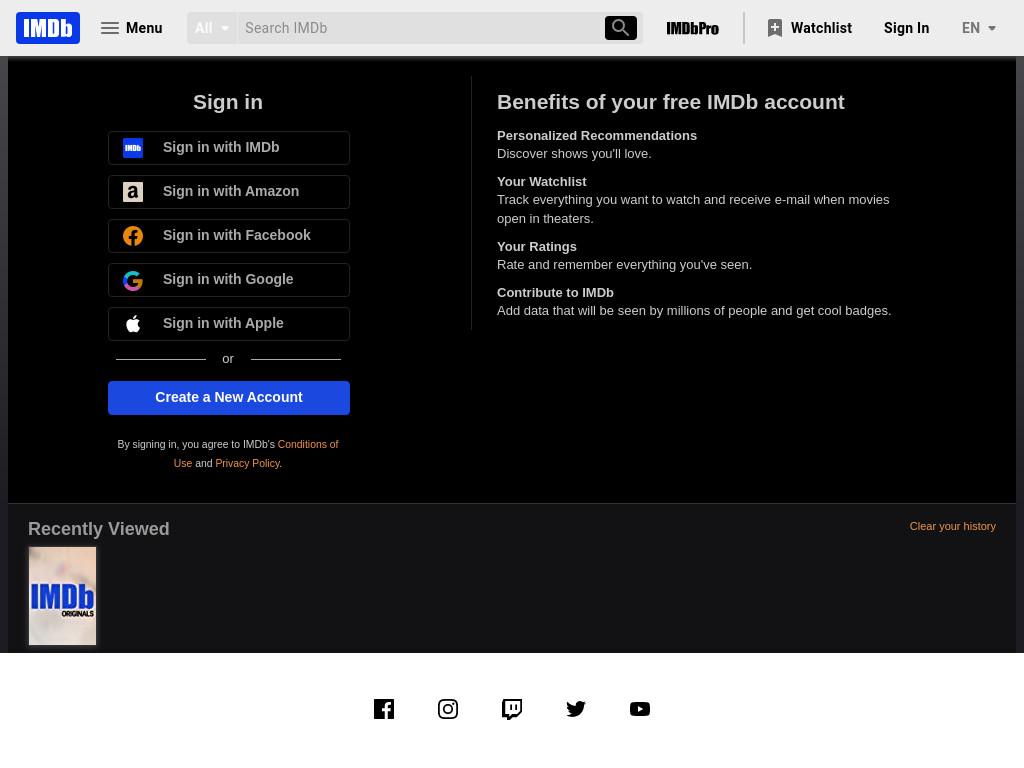Visit IMDb's Facebook page footer icon
Viewport: 1024px width, 768px height.
[384, 709]
